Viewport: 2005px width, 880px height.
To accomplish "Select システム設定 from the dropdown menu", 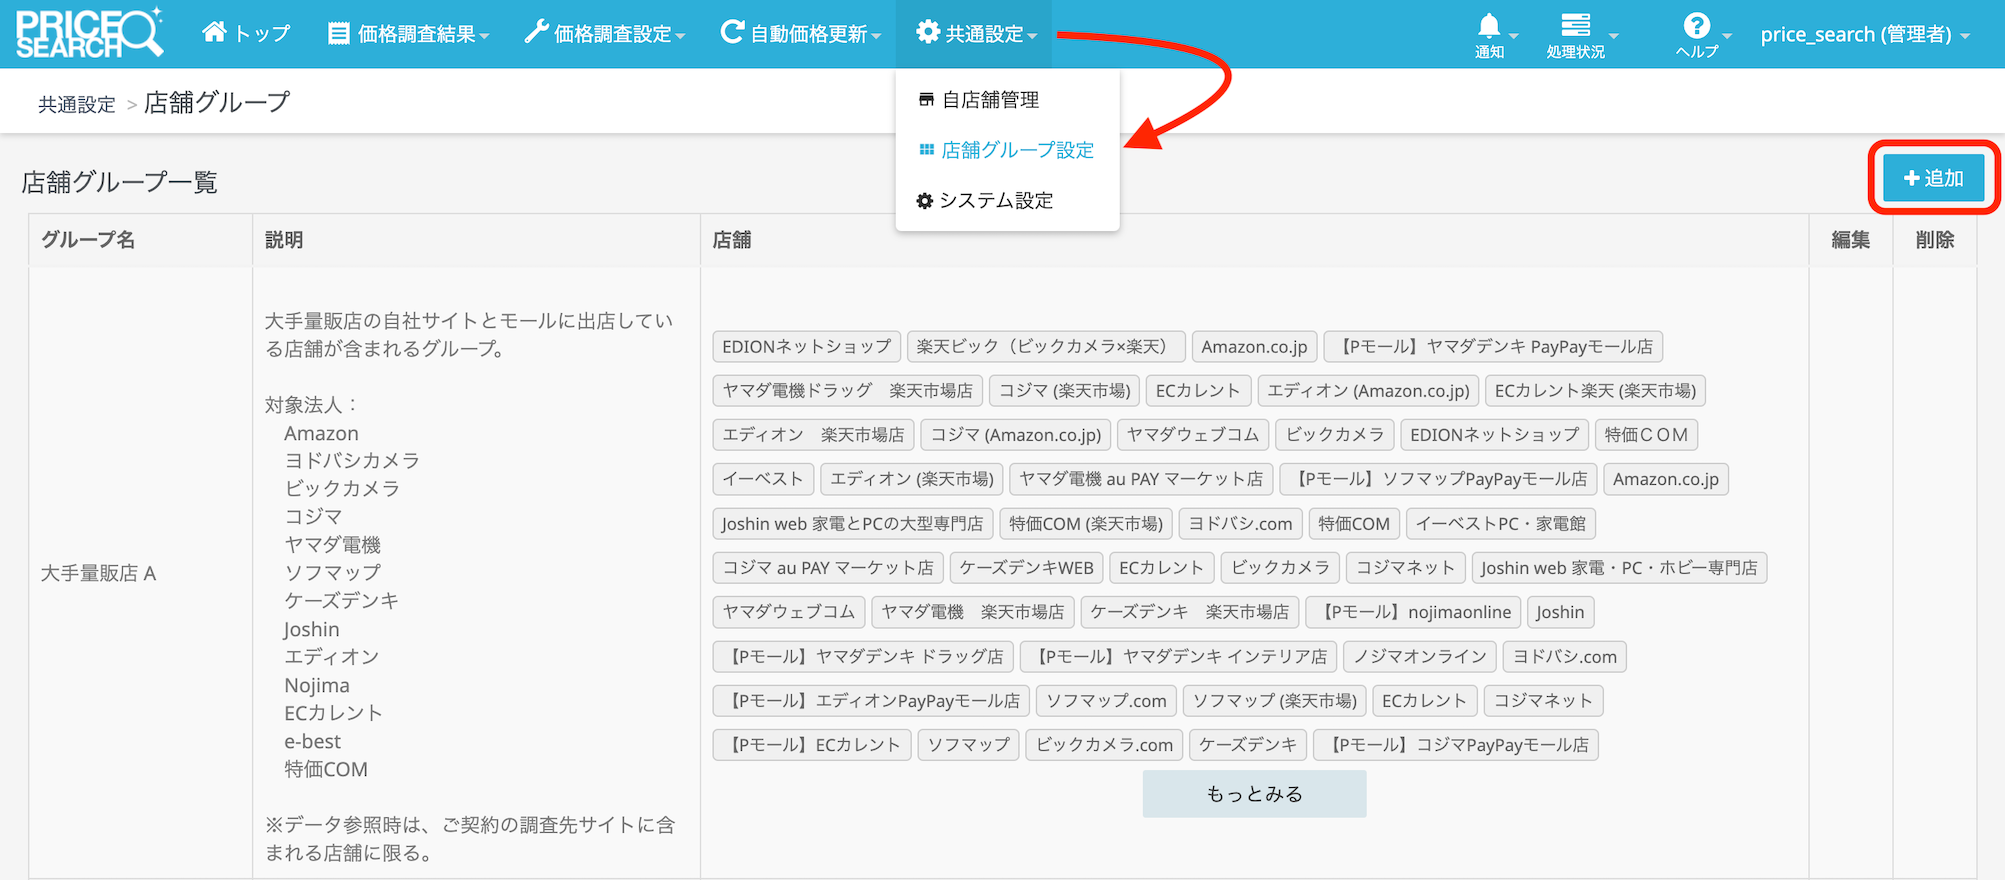I will (996, 201).
